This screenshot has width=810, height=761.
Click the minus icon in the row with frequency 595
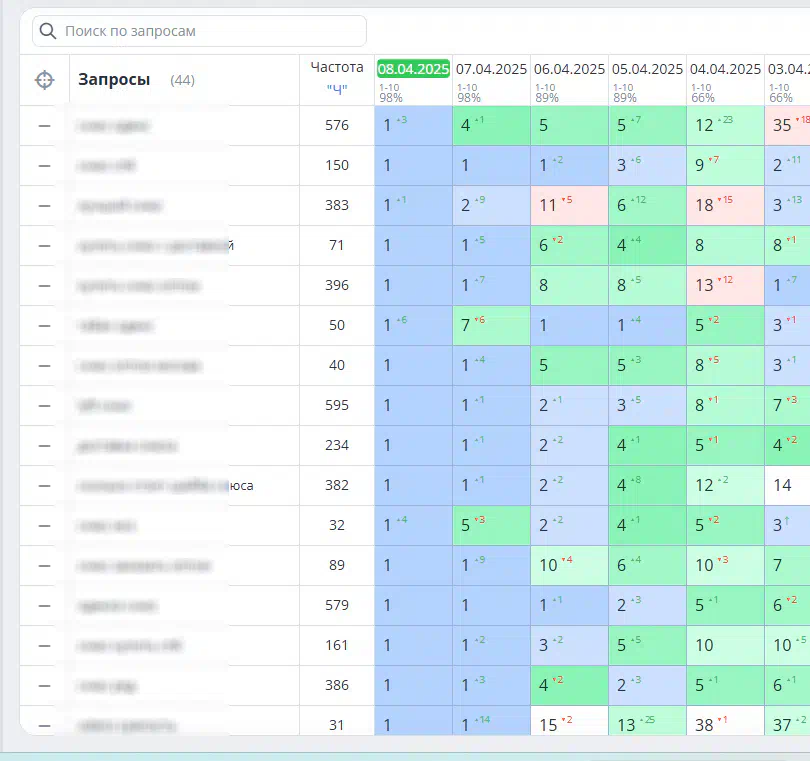pos(44,406)
